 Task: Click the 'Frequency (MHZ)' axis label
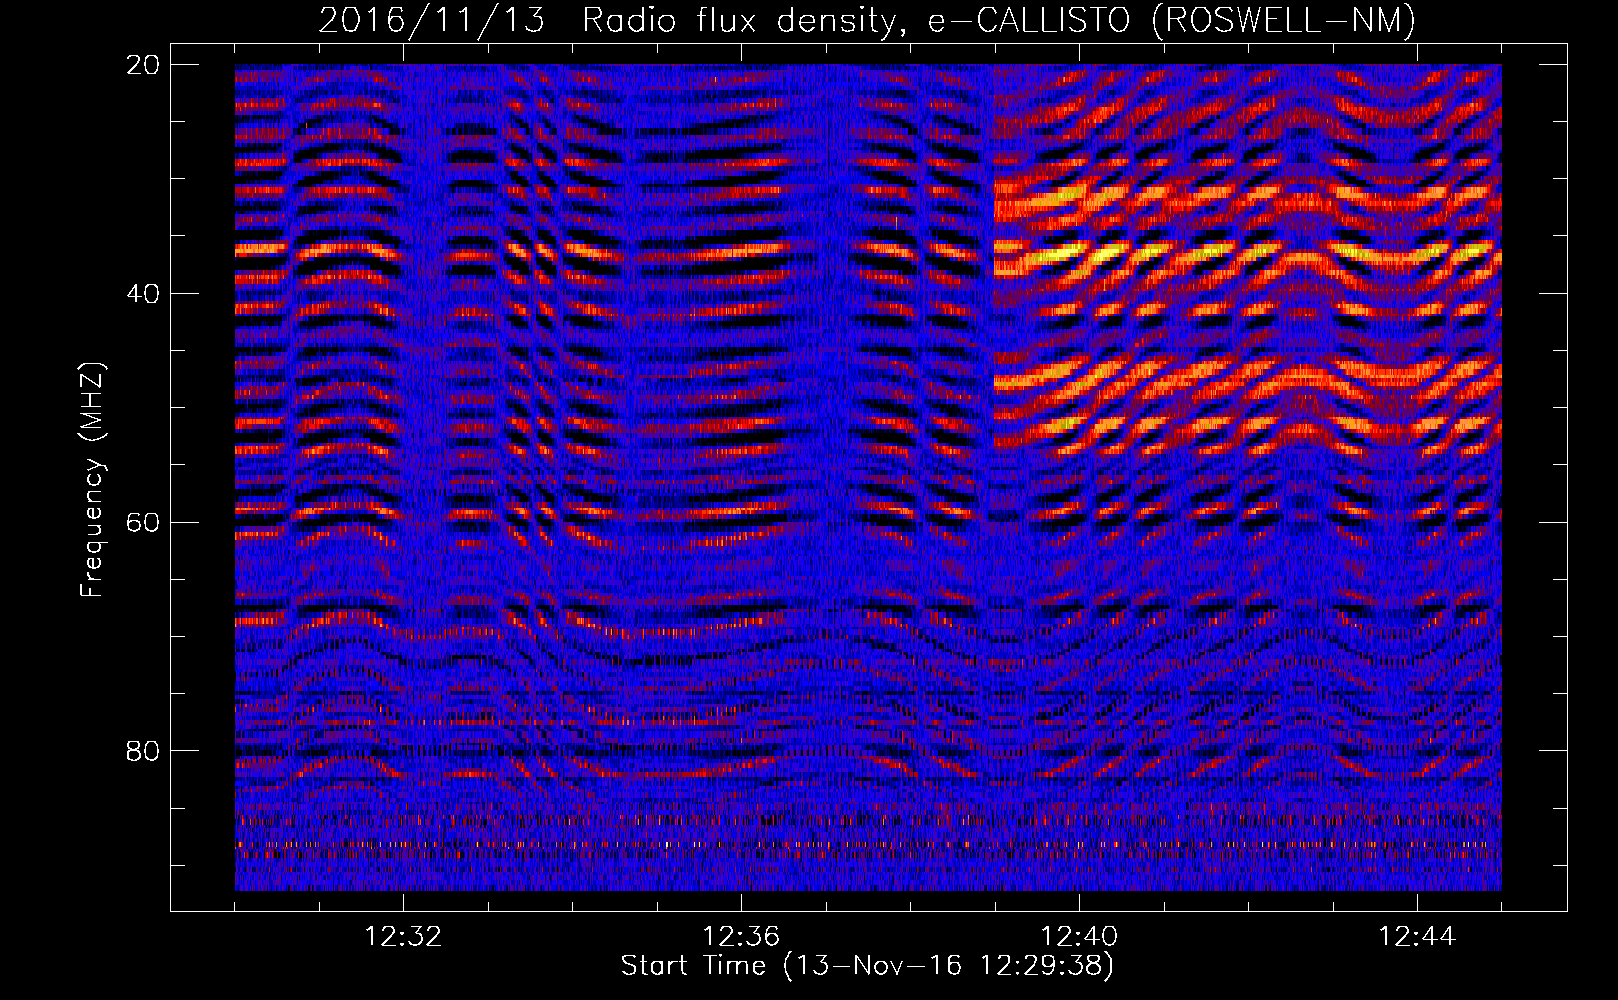click(x=92, y=480)
